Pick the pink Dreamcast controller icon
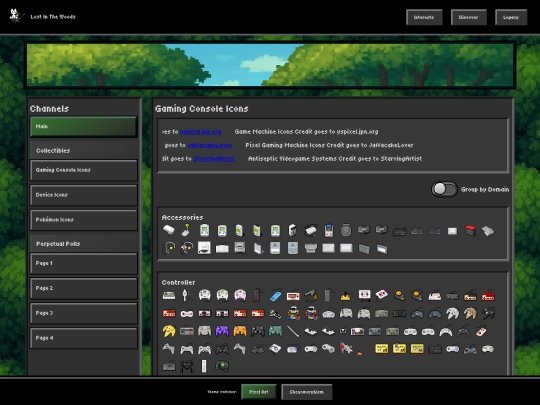 [x=240, y=295]
